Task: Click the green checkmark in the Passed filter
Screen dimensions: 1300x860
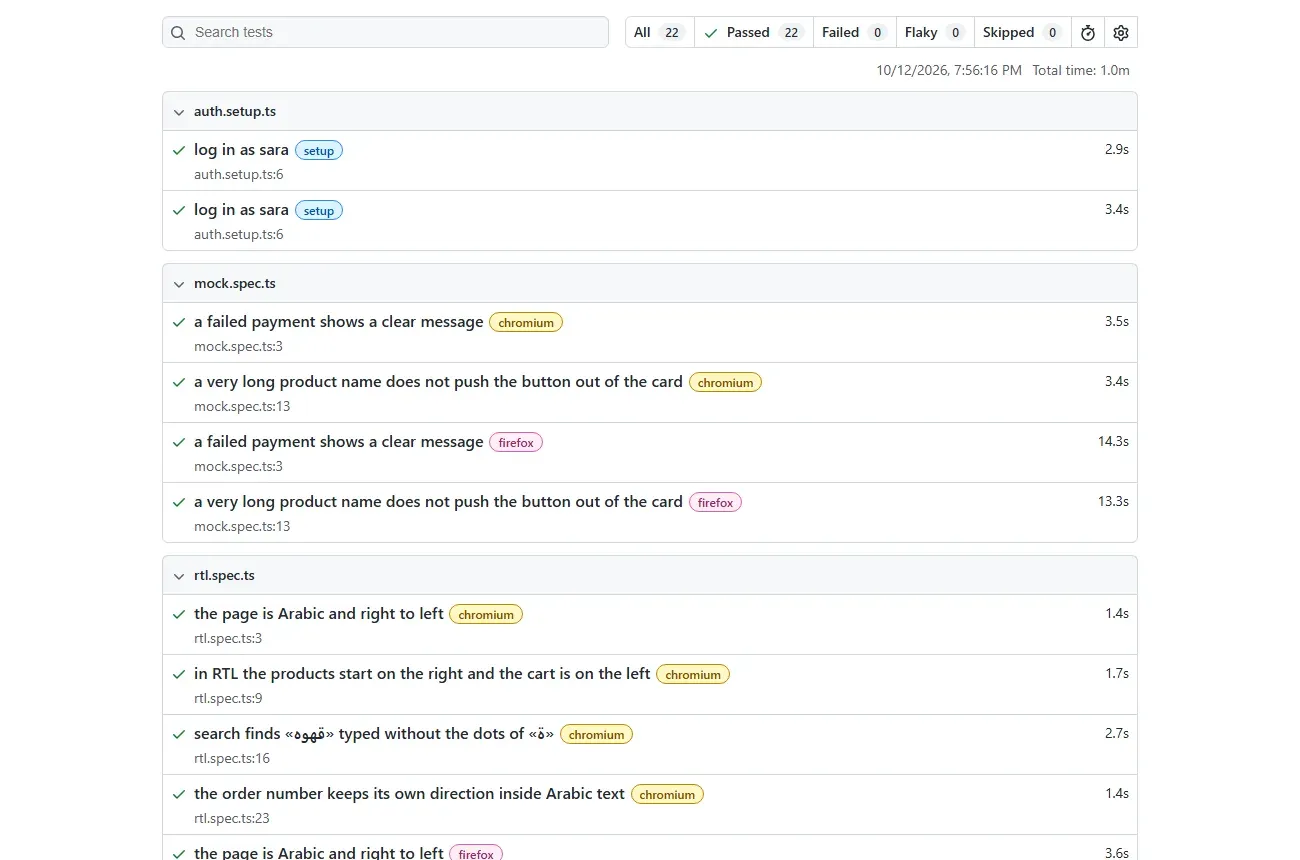Action: [711, 33]
